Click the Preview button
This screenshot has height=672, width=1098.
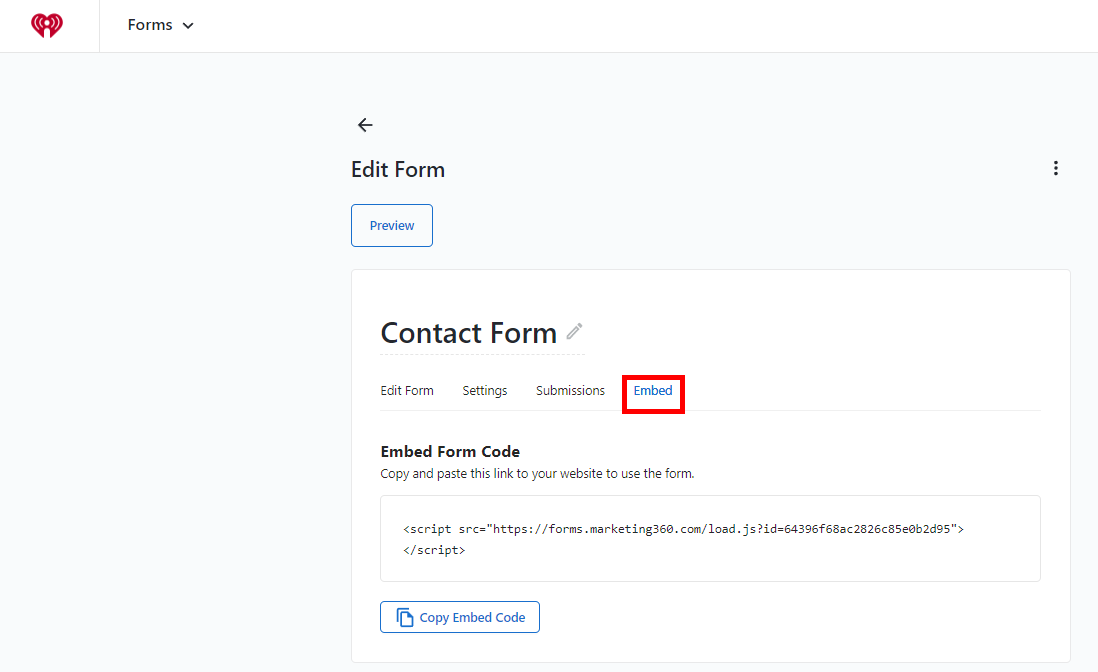coord(392,225)
